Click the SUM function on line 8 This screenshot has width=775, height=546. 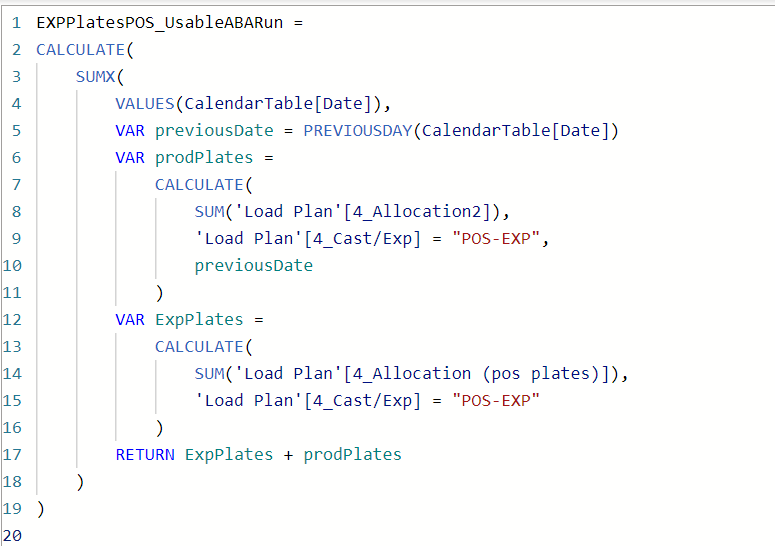click(x=209, y=212)
